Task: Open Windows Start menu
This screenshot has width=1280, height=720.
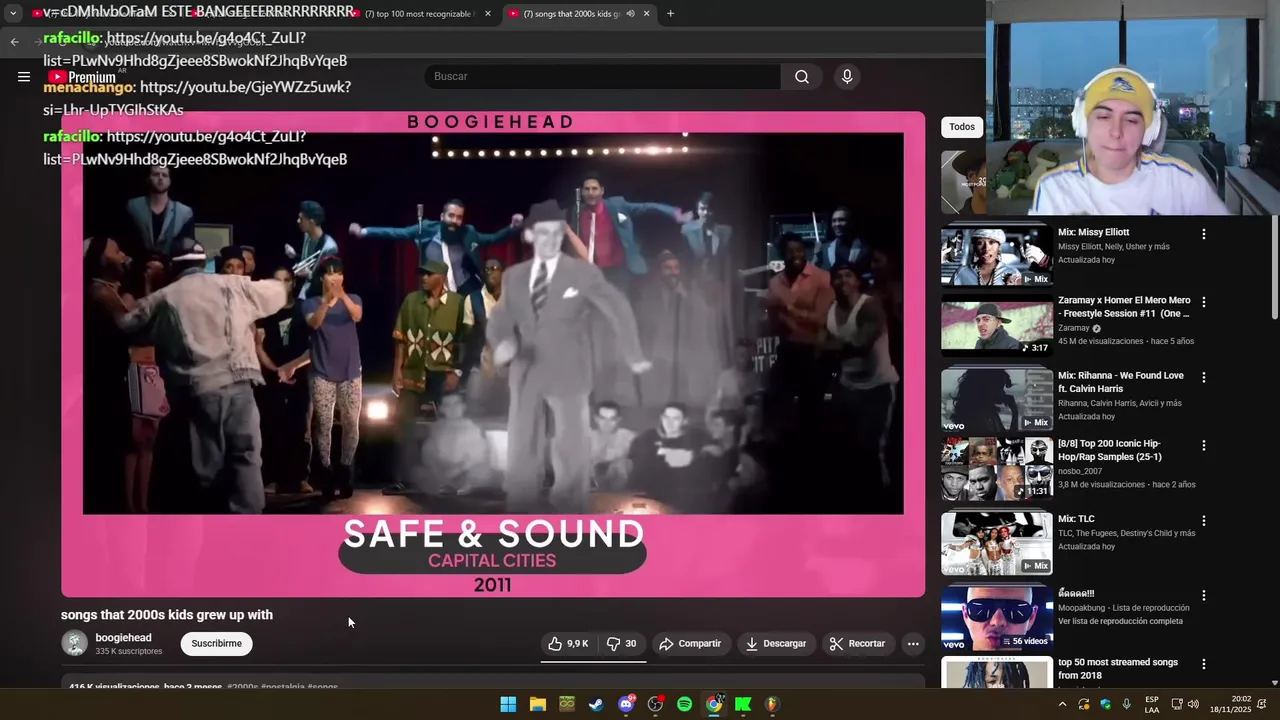Action: (x=508, y=704)
